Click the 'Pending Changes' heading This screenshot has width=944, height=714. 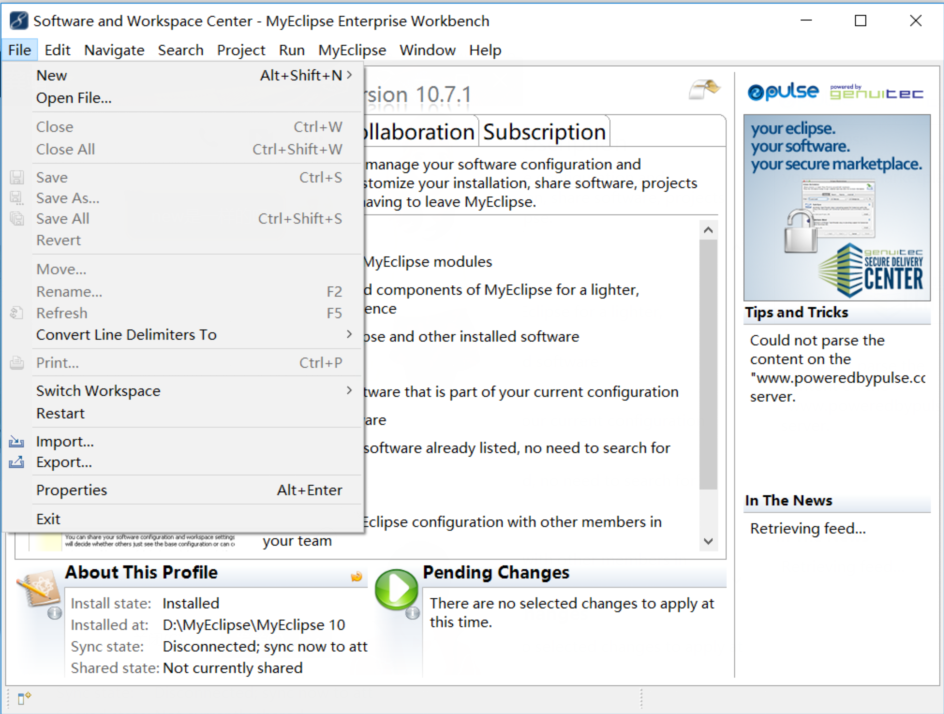[x=496, y=573]
